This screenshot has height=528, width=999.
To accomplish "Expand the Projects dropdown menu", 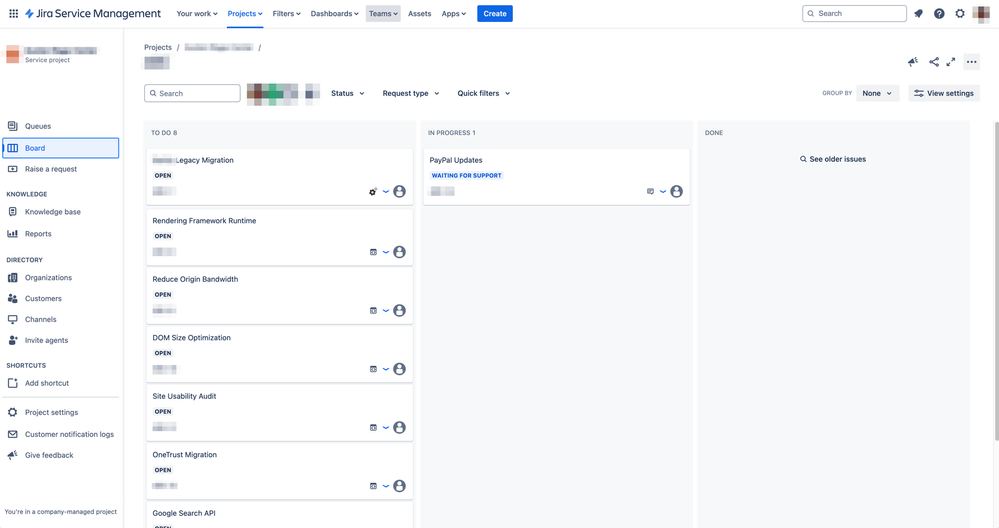I will coord(245,13).
